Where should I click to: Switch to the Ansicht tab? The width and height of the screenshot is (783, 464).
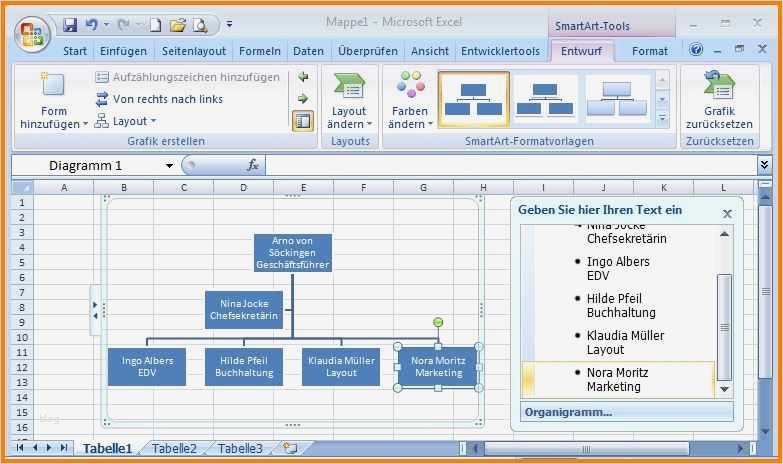429,51
